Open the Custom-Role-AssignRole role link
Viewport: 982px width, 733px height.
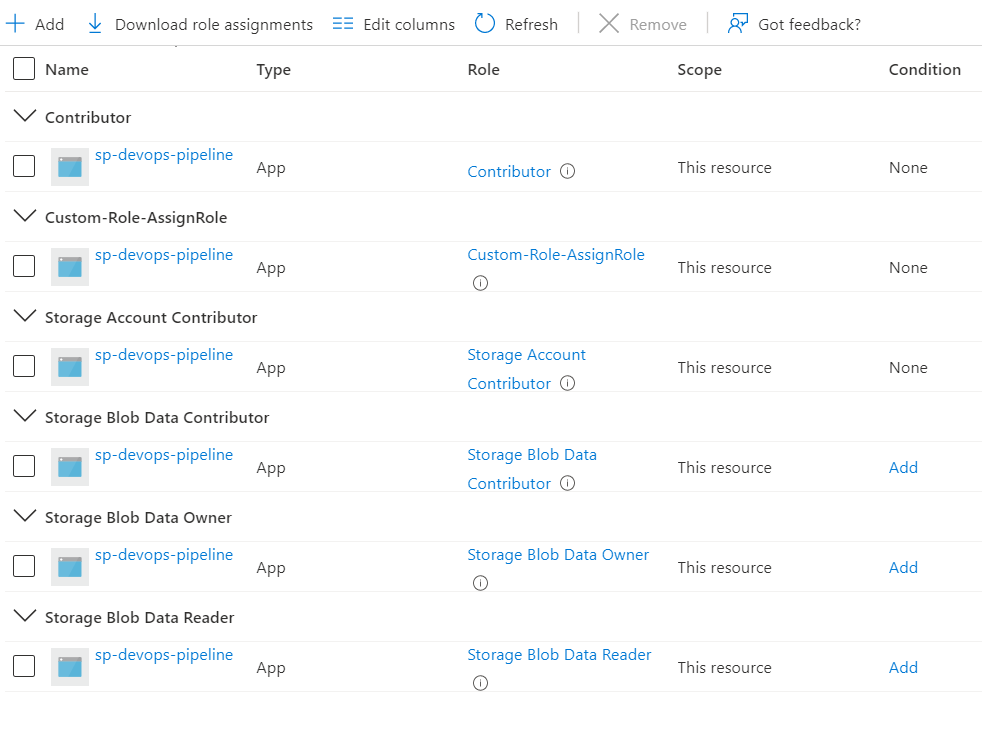(556, 255)
